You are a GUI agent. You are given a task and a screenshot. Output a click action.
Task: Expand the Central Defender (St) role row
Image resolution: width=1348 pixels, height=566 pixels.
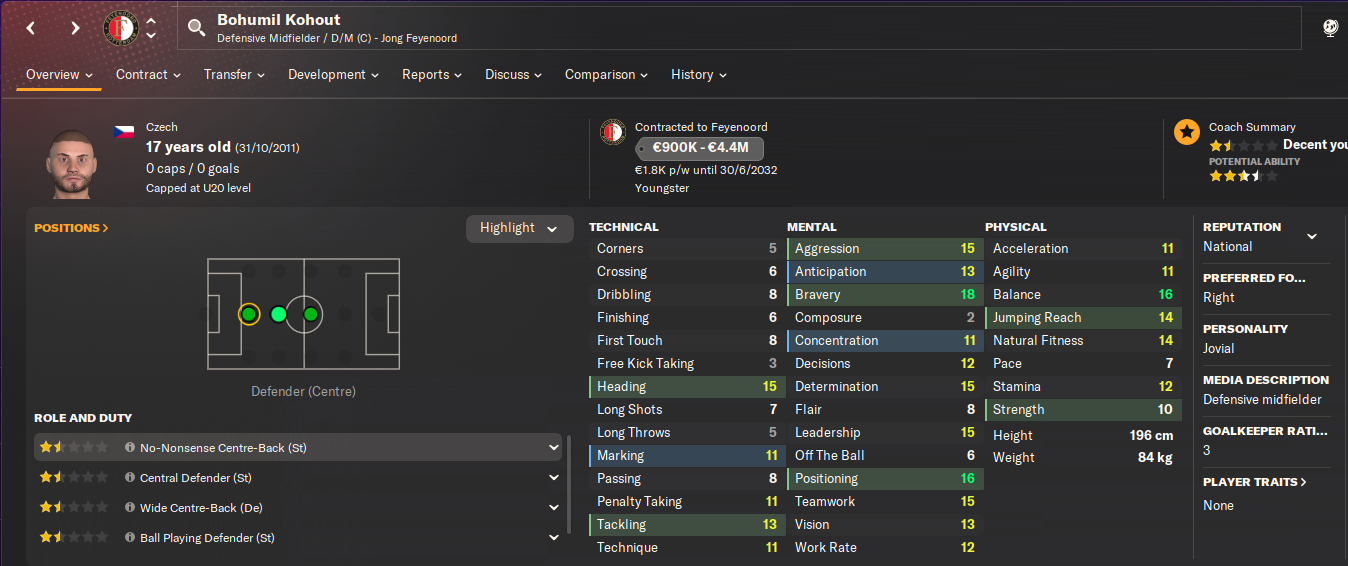554,478
